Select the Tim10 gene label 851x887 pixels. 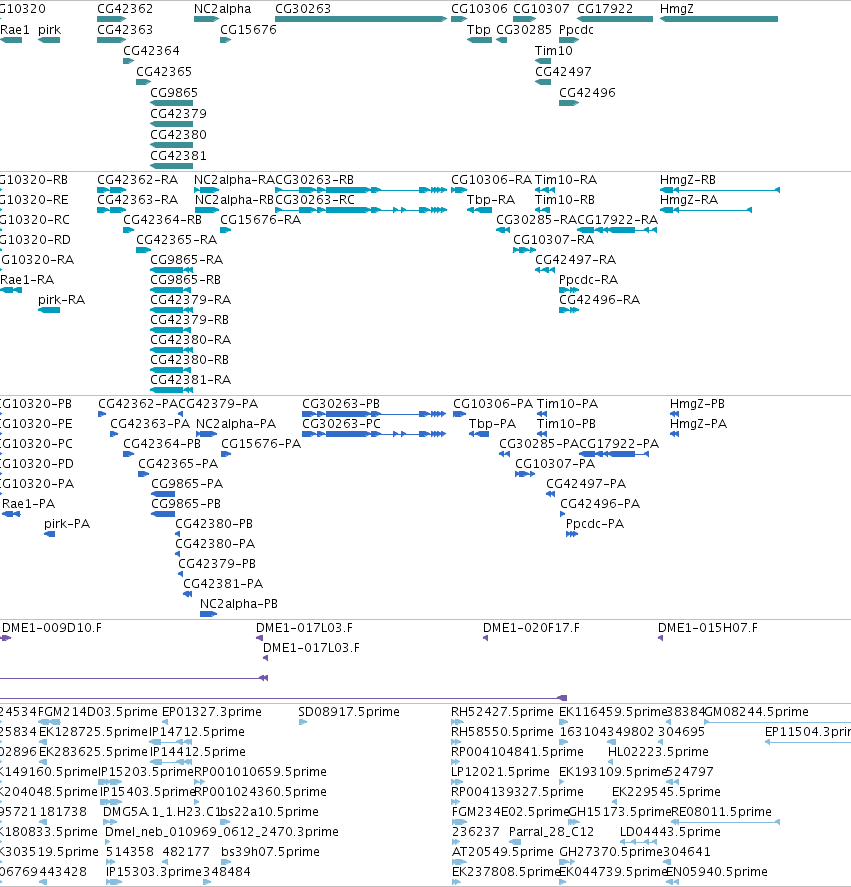tap(554, 51)
